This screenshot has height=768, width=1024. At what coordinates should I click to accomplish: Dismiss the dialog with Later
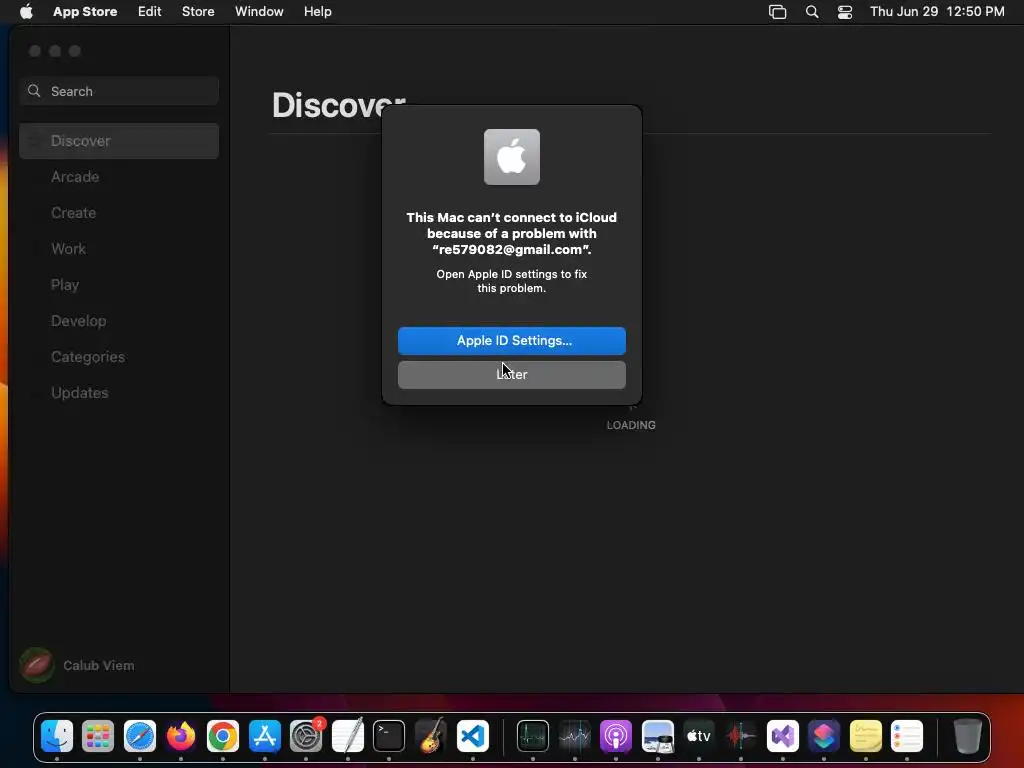[x=511, y=375]
